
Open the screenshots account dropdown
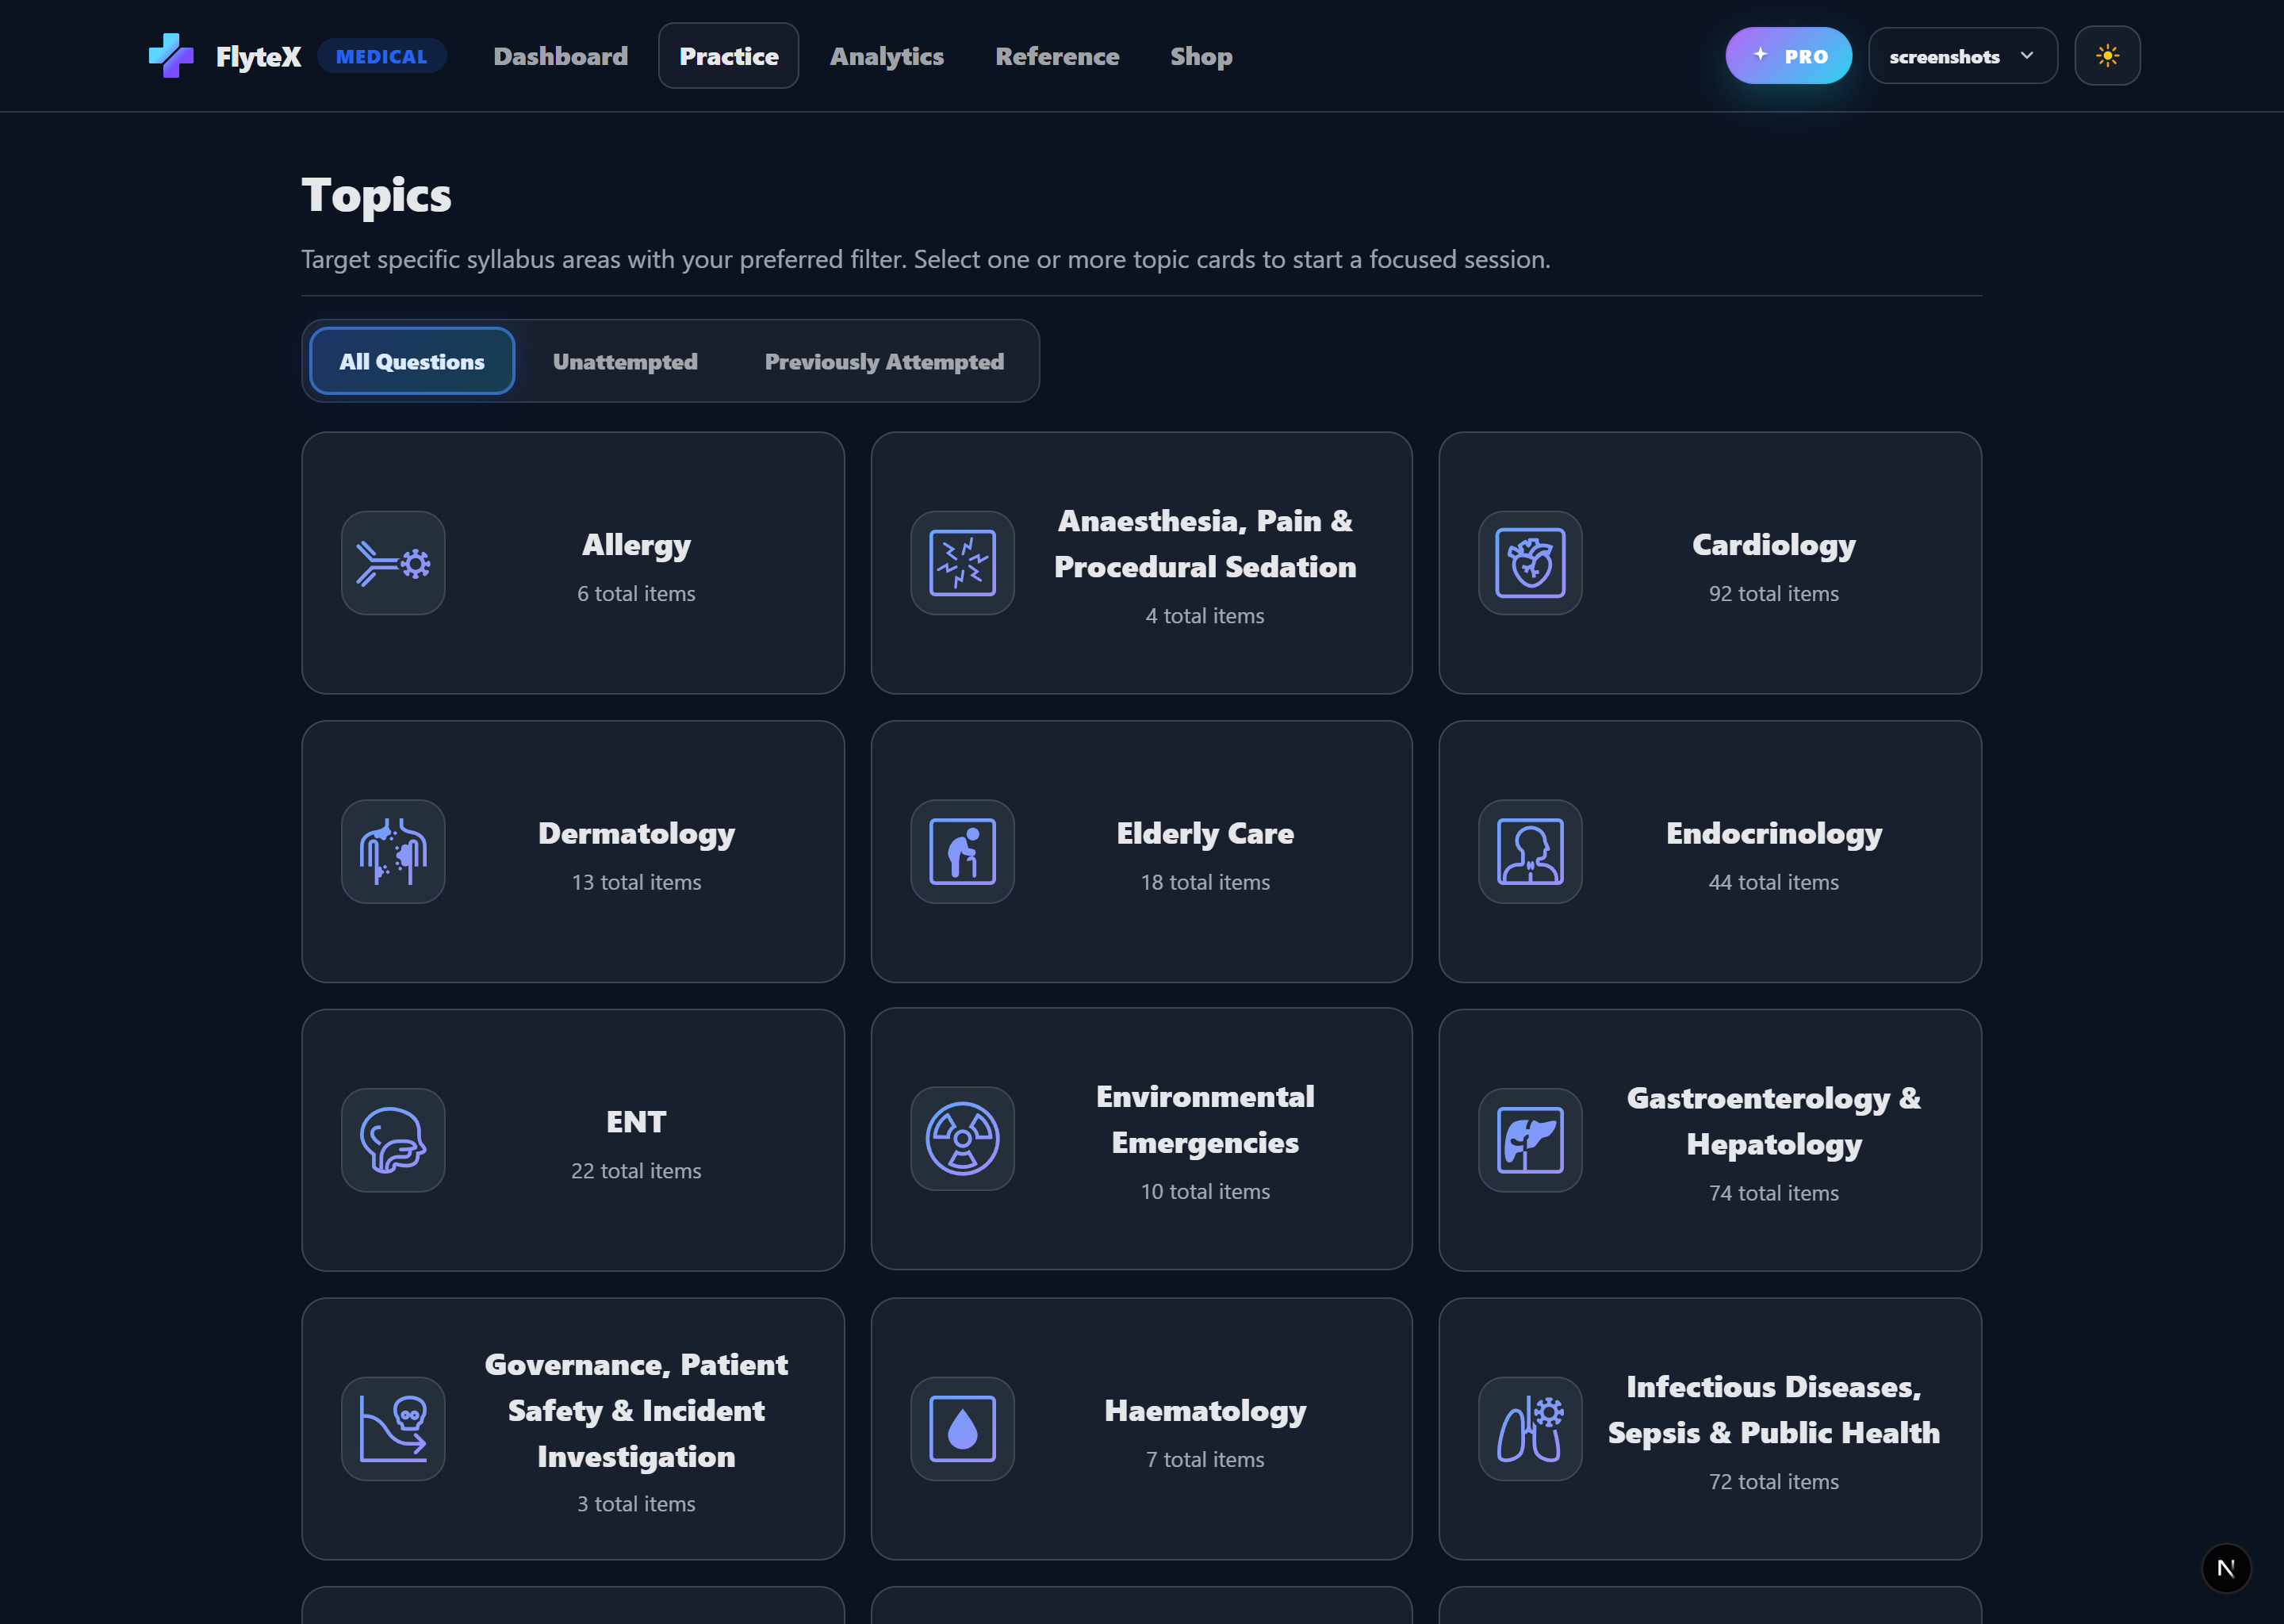click(1962, 56)
